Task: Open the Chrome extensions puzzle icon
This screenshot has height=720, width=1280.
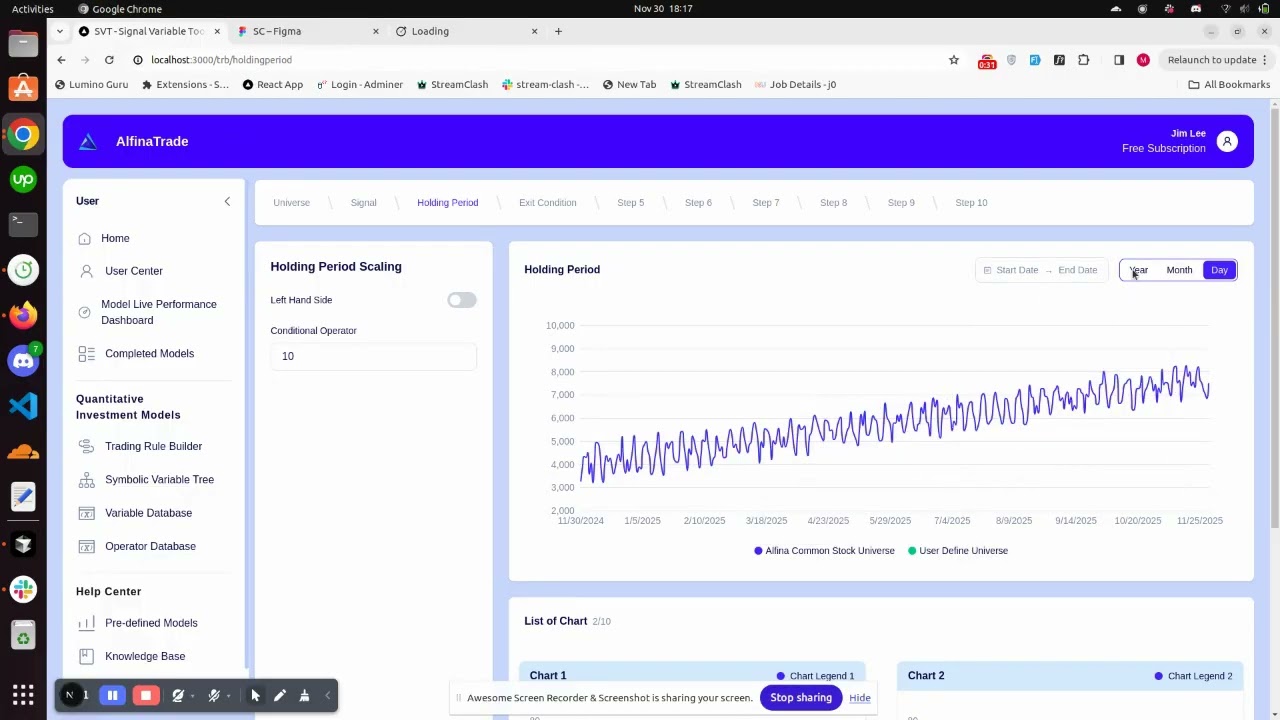Action: (x=1084, y=60)
